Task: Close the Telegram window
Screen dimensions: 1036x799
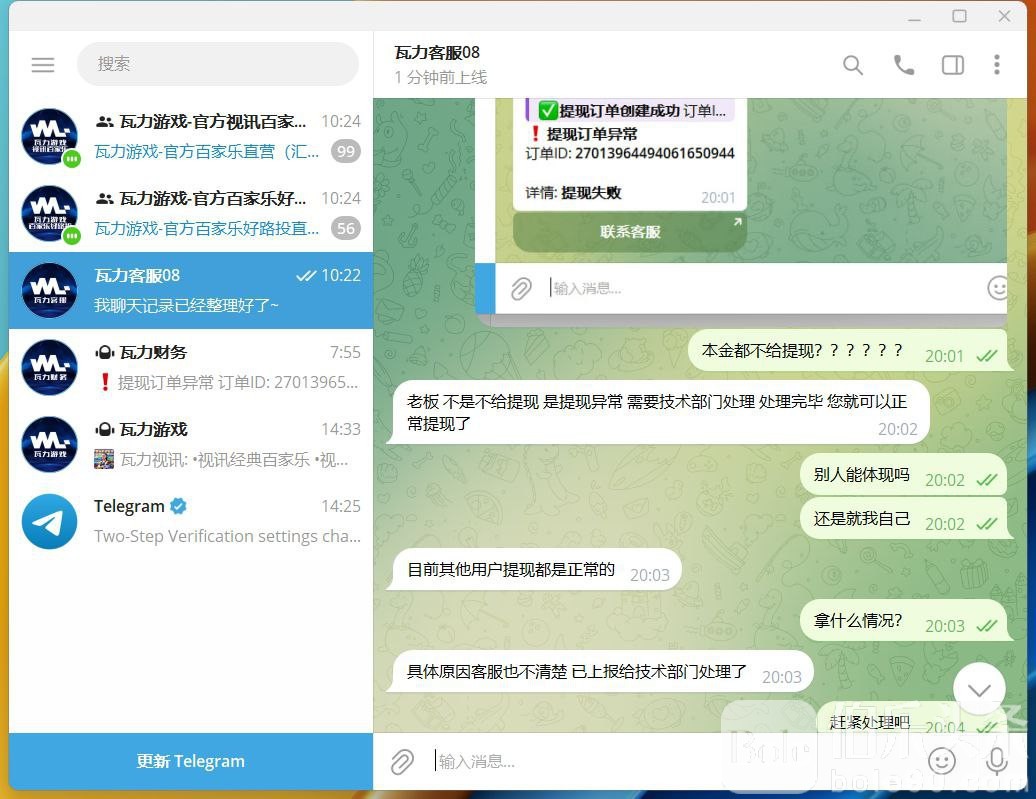Action: [1004, 16]
